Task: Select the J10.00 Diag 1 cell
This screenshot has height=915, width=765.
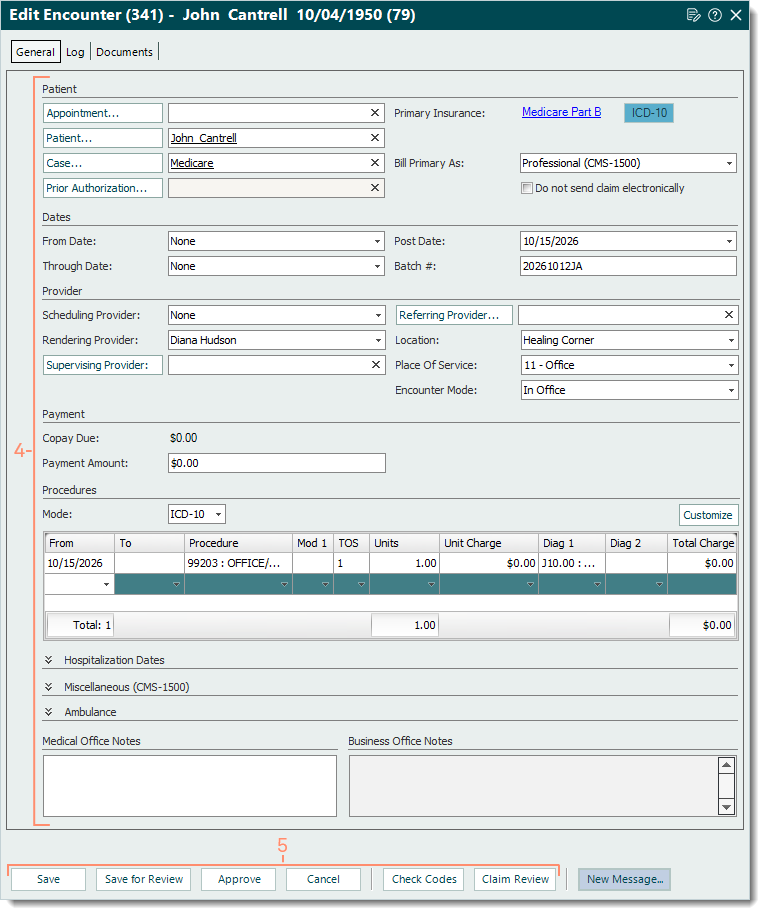Action: coord(572,563)
